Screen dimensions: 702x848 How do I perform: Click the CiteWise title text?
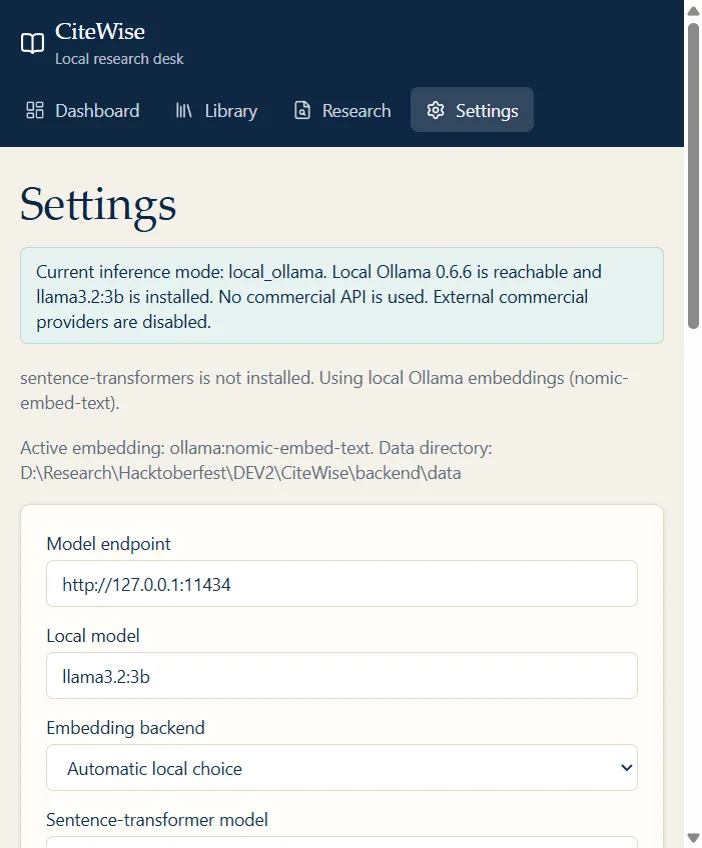(100, 32)
